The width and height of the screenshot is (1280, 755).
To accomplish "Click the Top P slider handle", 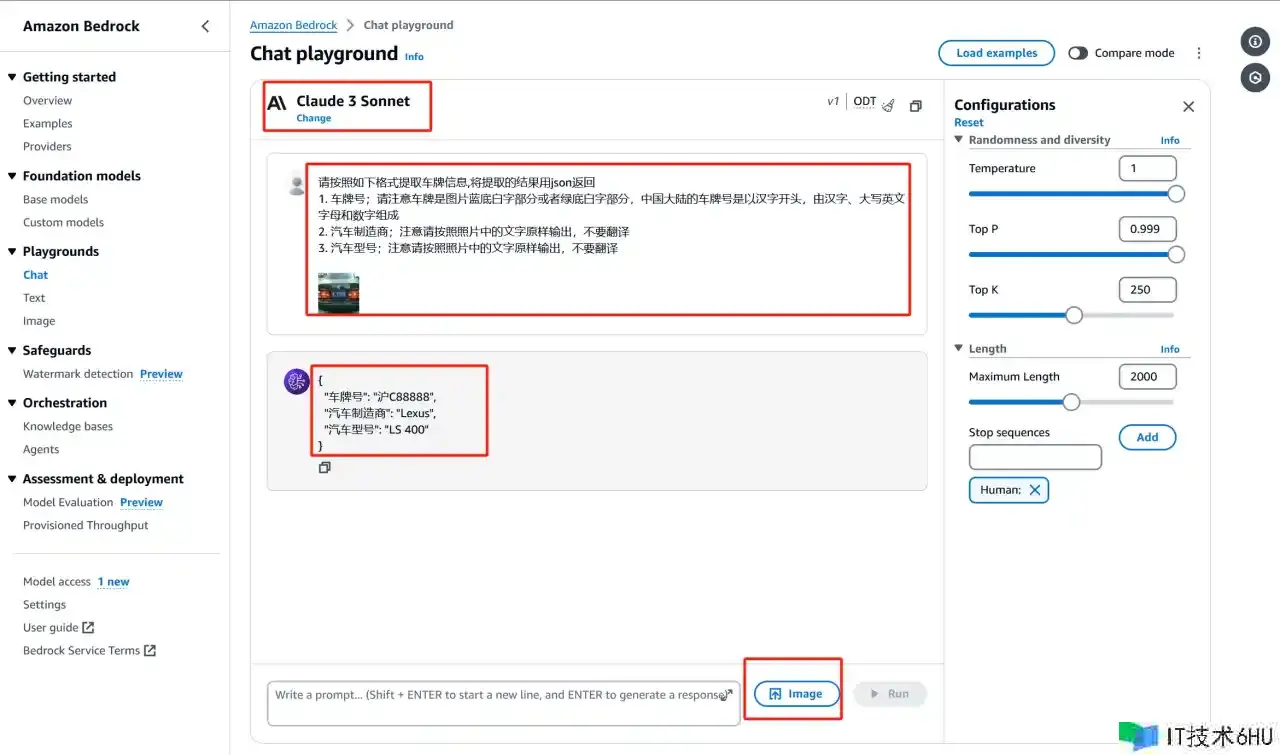I will pos(1176,255).
